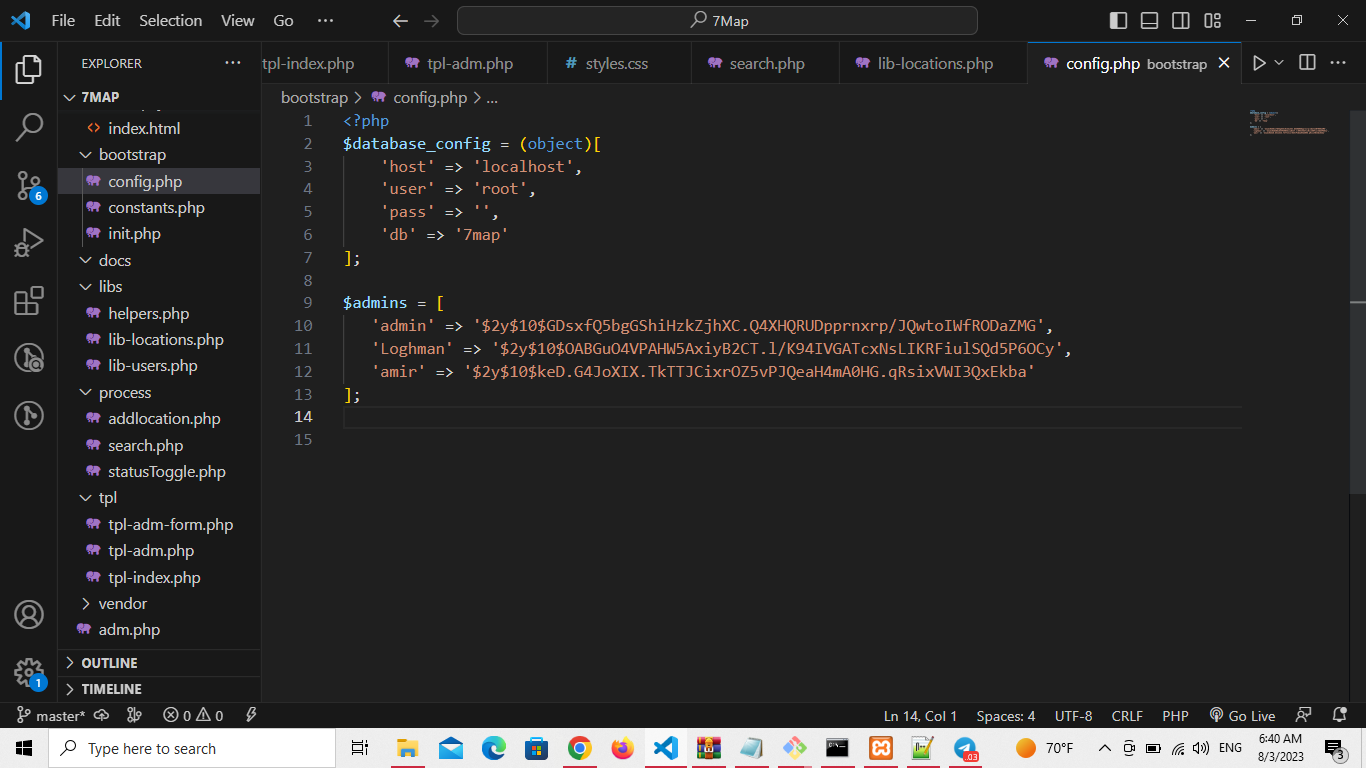
Task: Click the Synchronize Changes cloud icon
Action: [101, 716]
